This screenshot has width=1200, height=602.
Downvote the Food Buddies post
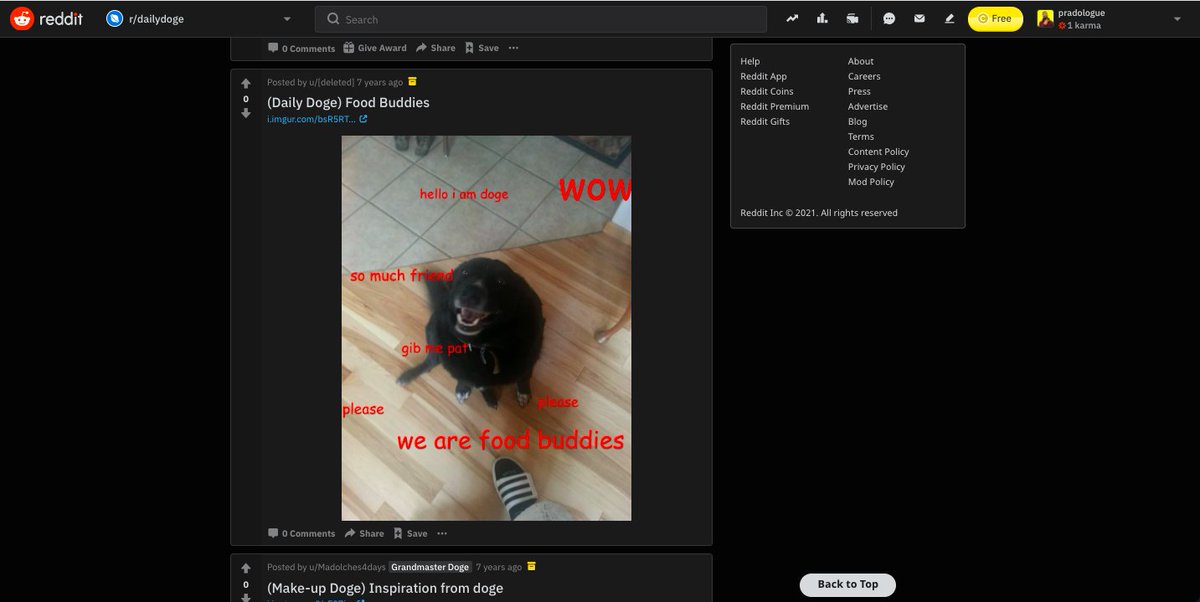(246, 114)
